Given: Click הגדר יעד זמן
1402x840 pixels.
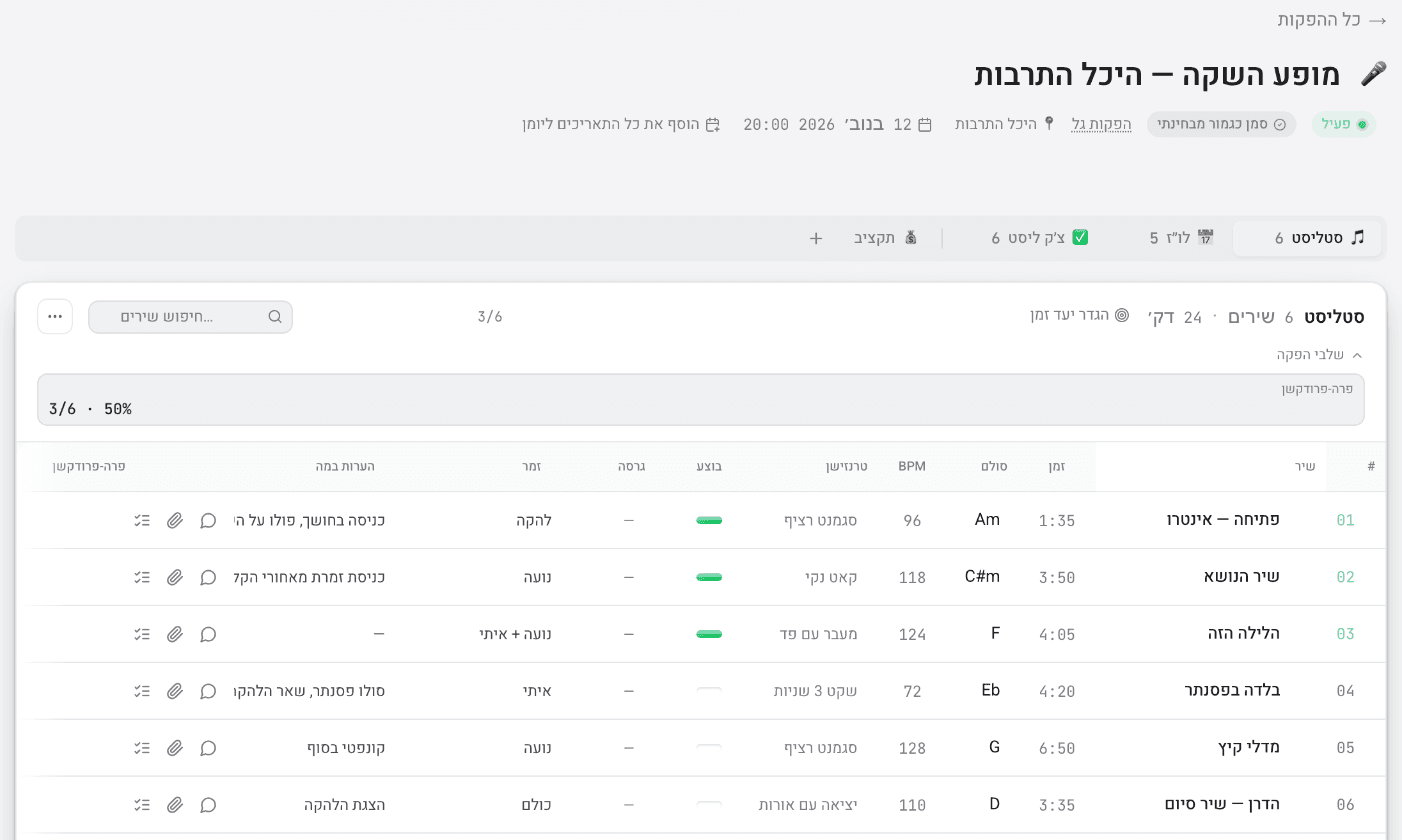Looking at the screenshot, I should point(1080,315).
